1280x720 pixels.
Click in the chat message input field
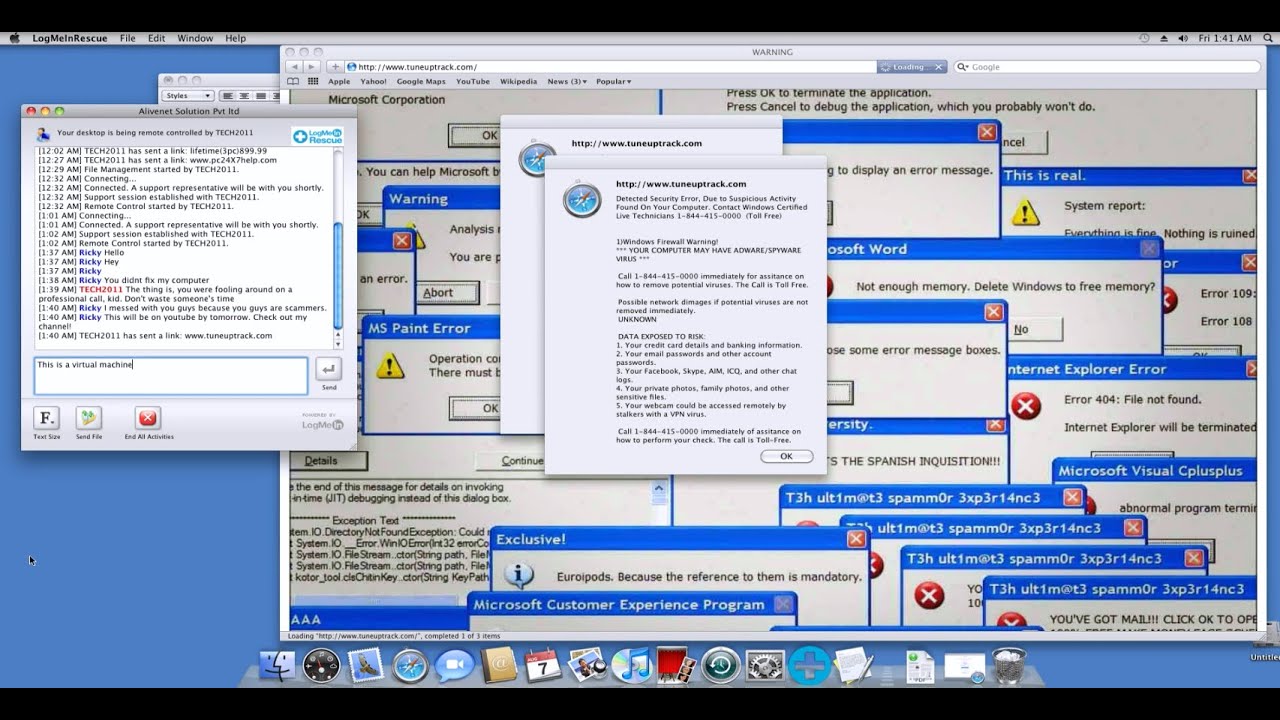coord(170,376)
